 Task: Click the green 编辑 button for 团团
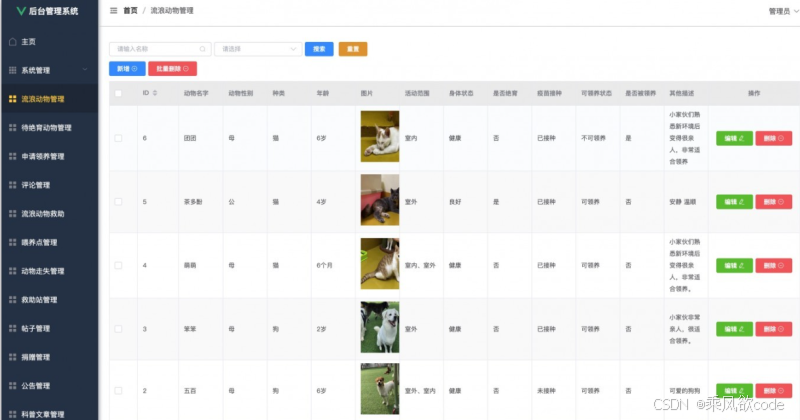click(734, 138)
